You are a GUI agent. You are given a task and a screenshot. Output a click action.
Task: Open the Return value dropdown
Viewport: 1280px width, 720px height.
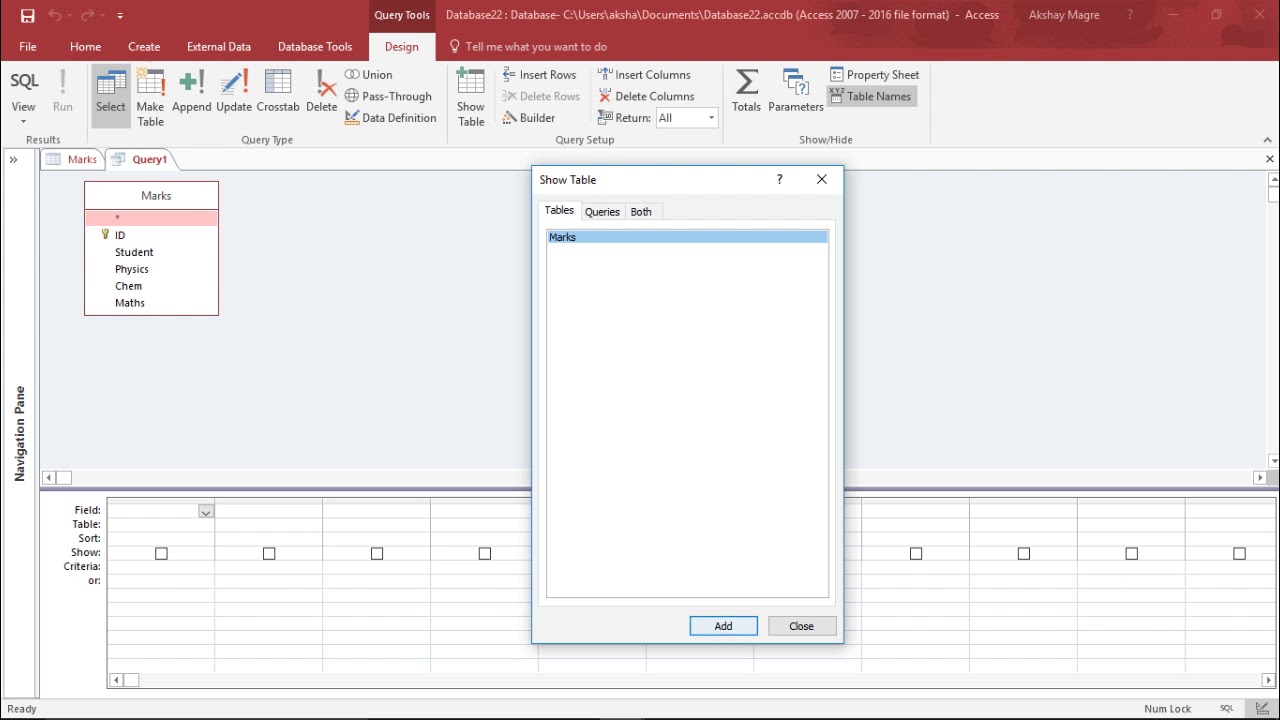click(x=711, y=118)
